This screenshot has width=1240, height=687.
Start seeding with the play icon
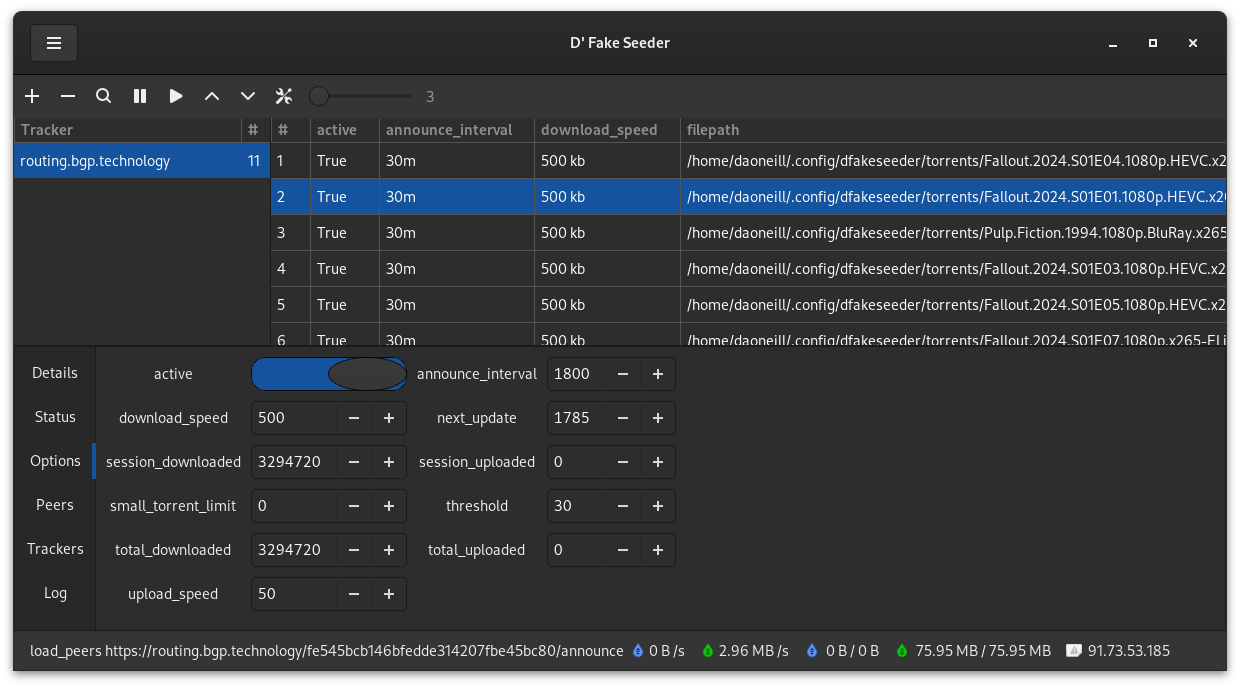(x=176, y=96)
